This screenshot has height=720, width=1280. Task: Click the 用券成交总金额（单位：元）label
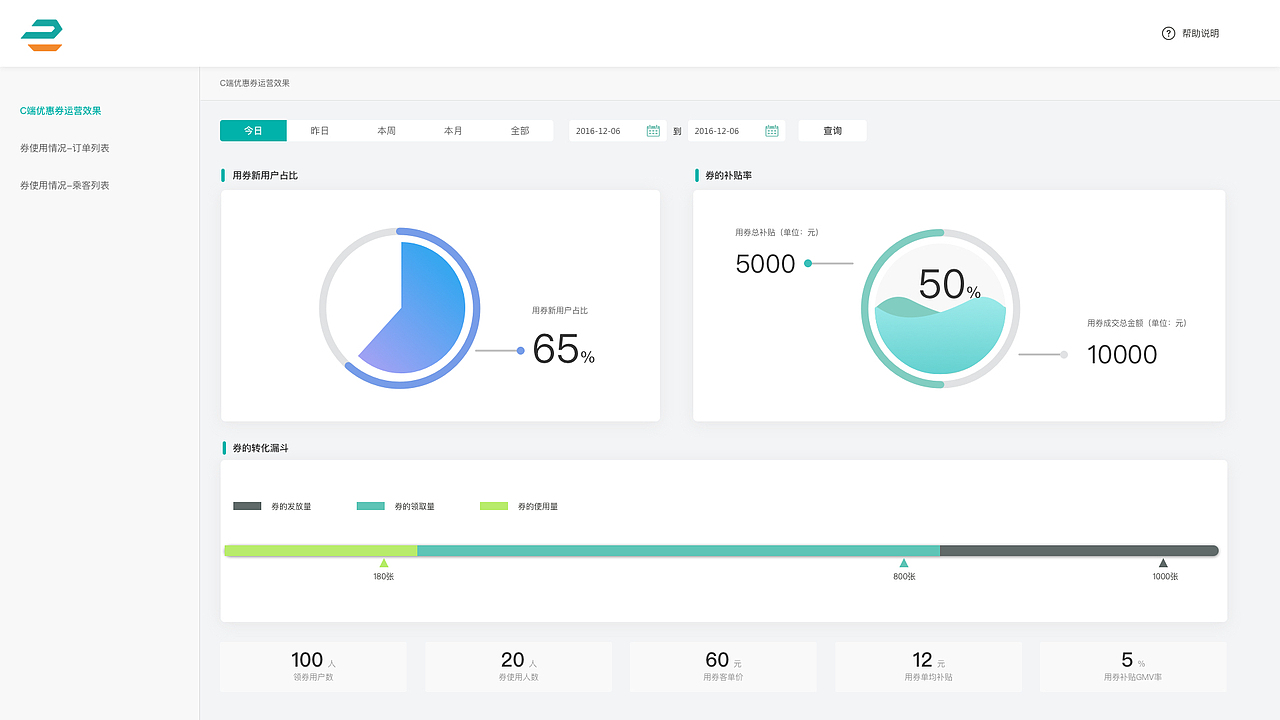coord(1137,323)
